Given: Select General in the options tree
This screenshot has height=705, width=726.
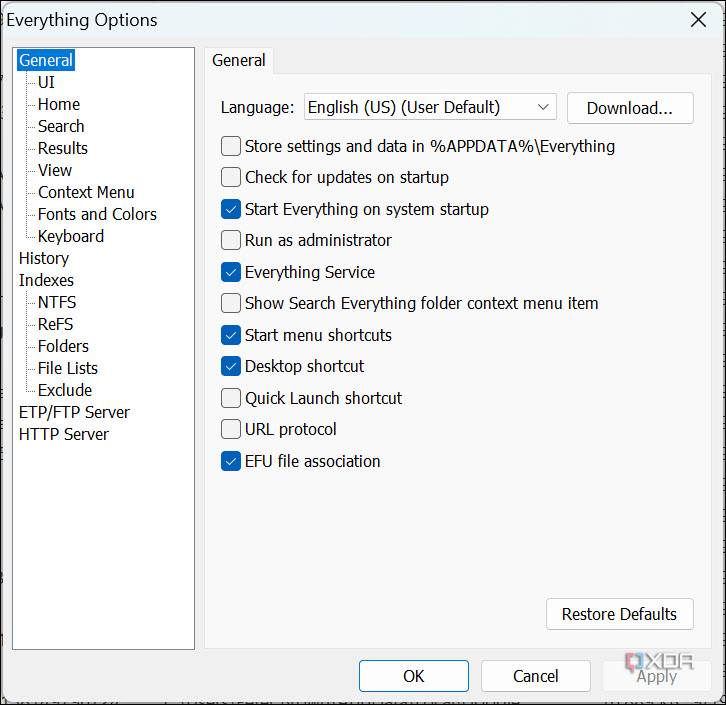Looking at the screenshot, I should [x=46, y=60].
